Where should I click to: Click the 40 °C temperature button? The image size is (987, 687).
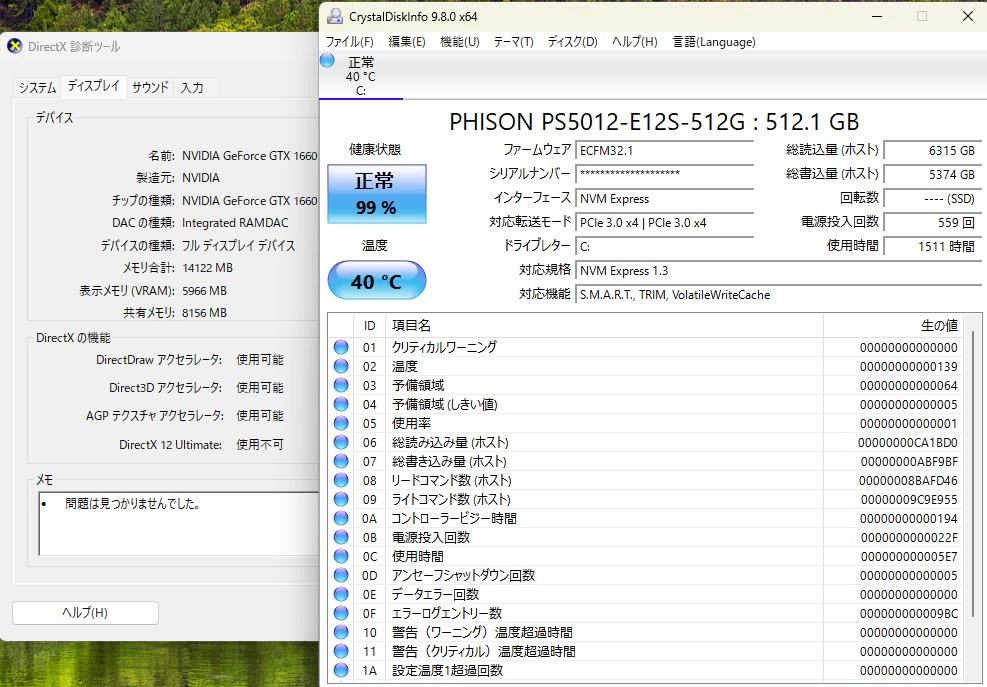click(x=376, y=281)
